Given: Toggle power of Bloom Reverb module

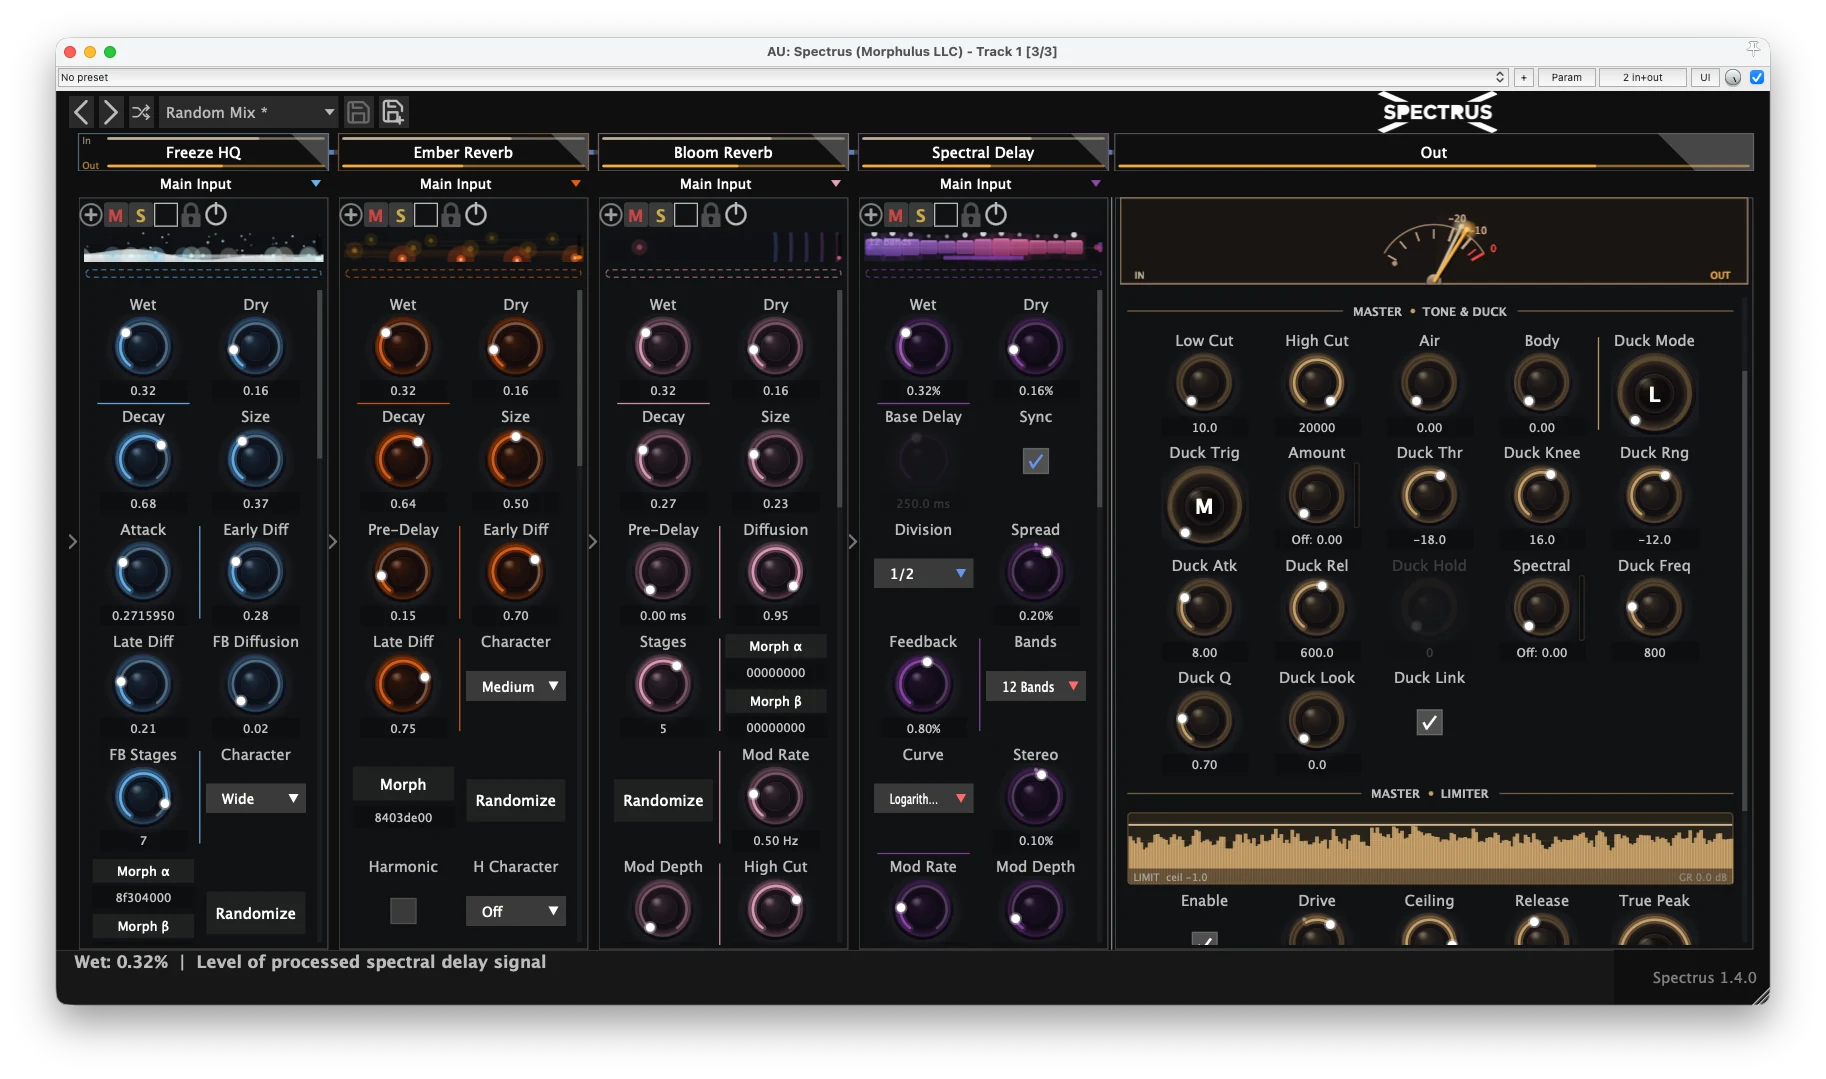Looking at the screenshot, I should click(736, 214).
